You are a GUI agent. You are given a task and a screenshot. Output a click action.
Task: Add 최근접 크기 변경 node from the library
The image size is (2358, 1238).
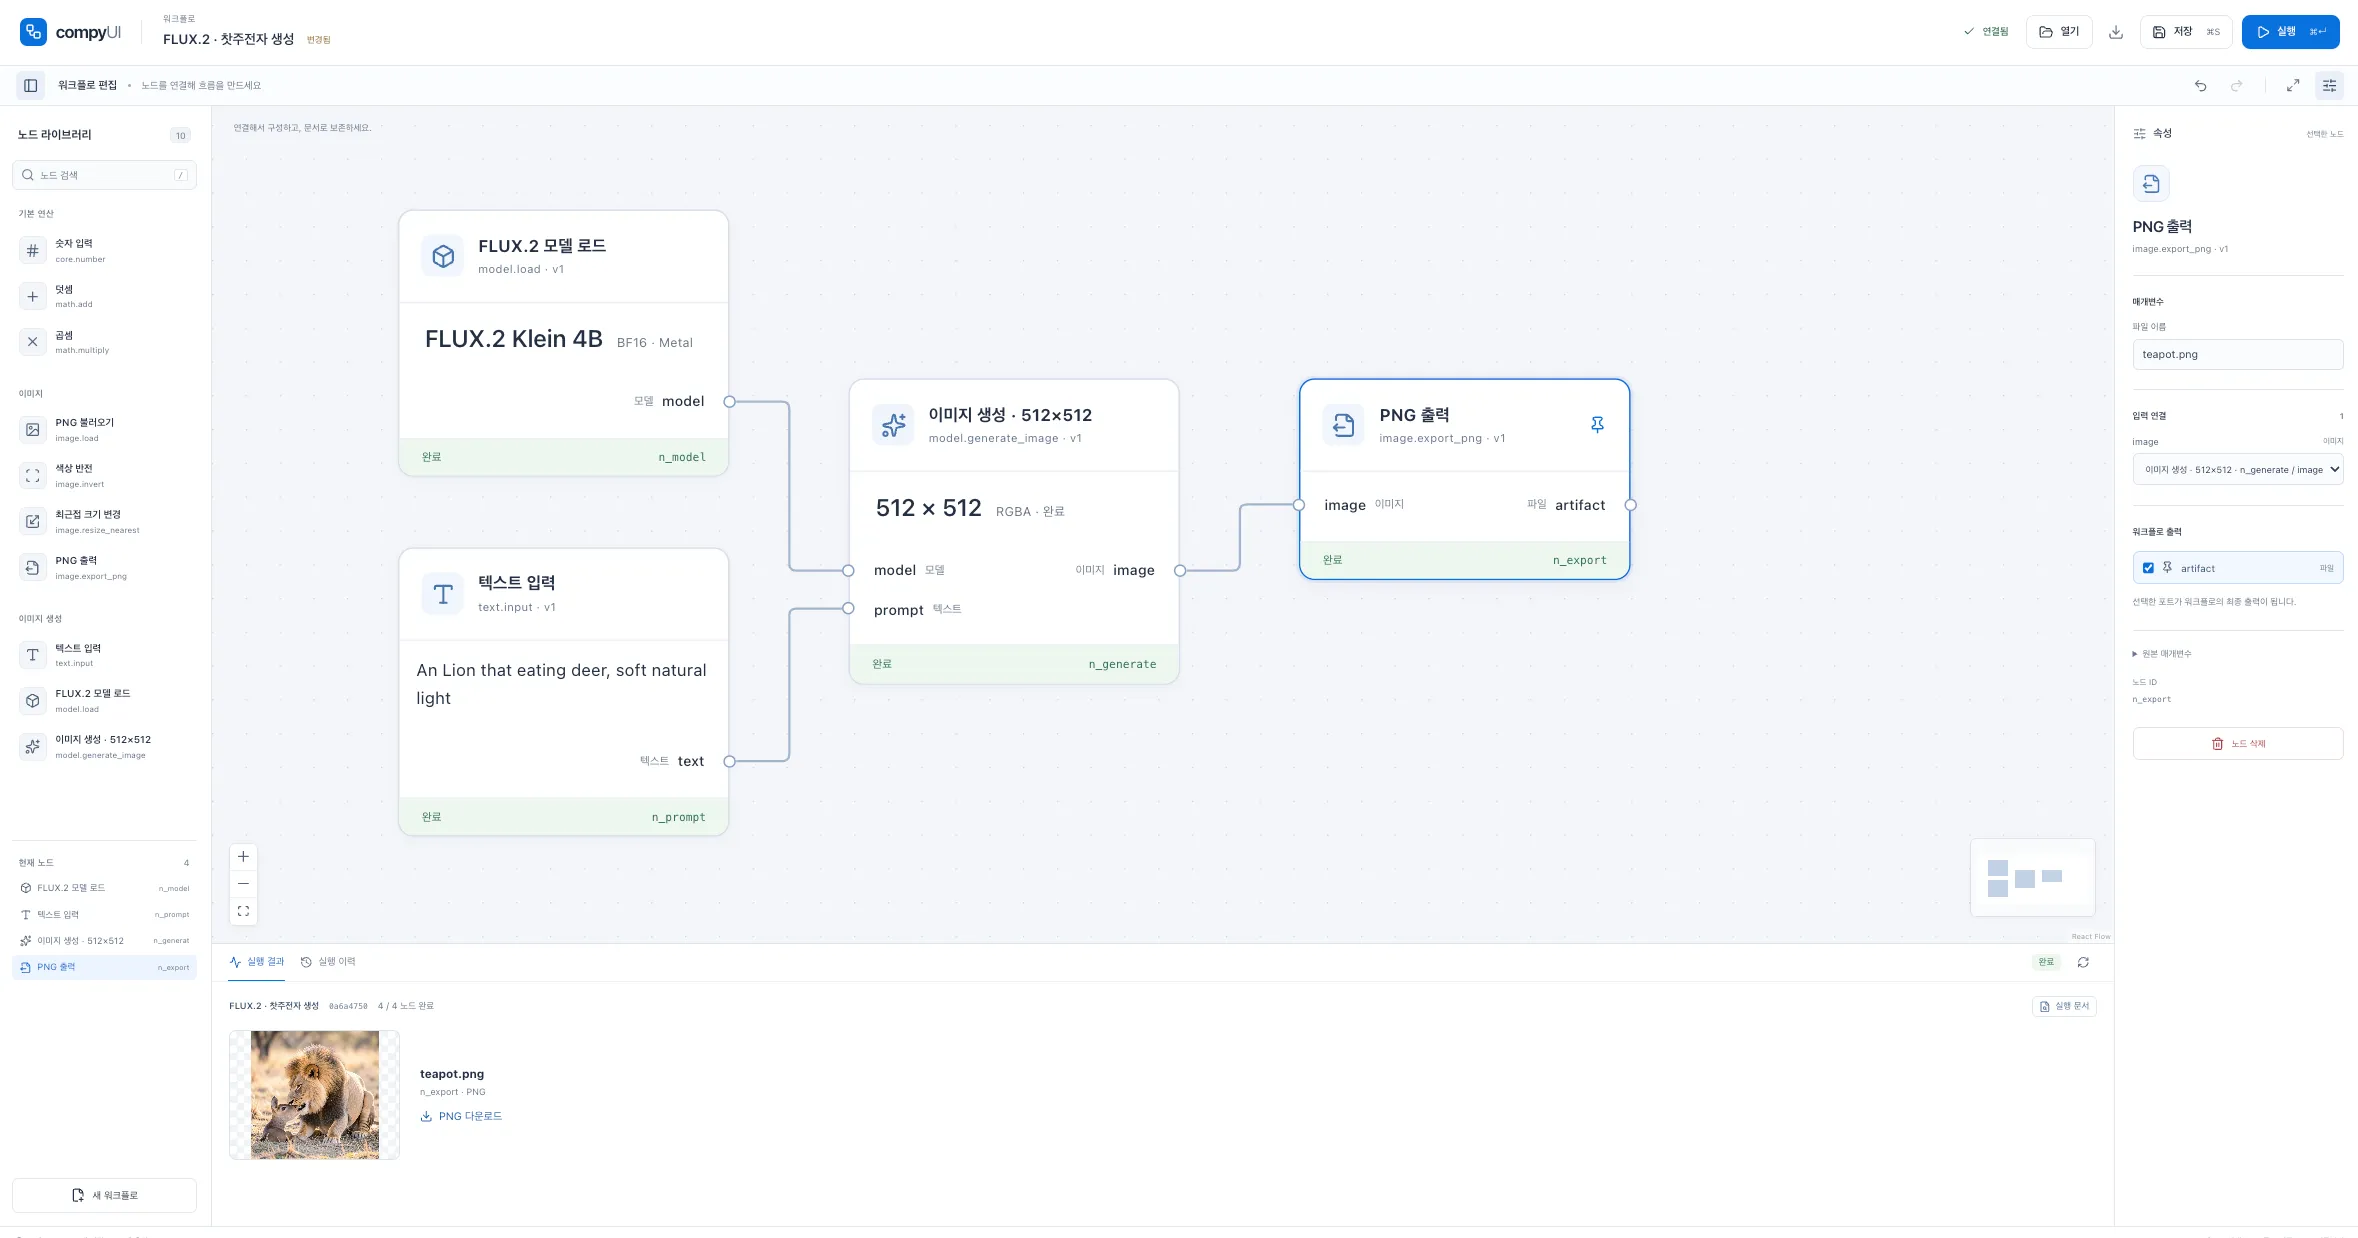105,521
